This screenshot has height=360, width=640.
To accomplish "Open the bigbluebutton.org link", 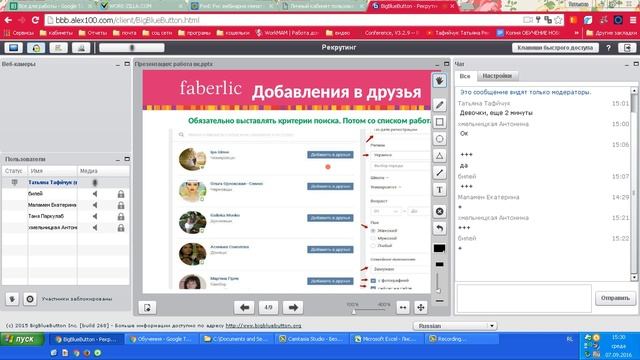I will (263, 326).
